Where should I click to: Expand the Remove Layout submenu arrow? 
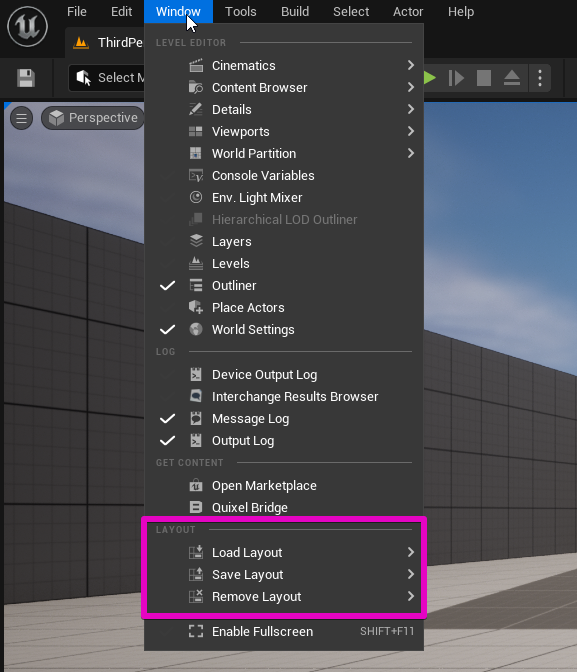click(411, 596)
